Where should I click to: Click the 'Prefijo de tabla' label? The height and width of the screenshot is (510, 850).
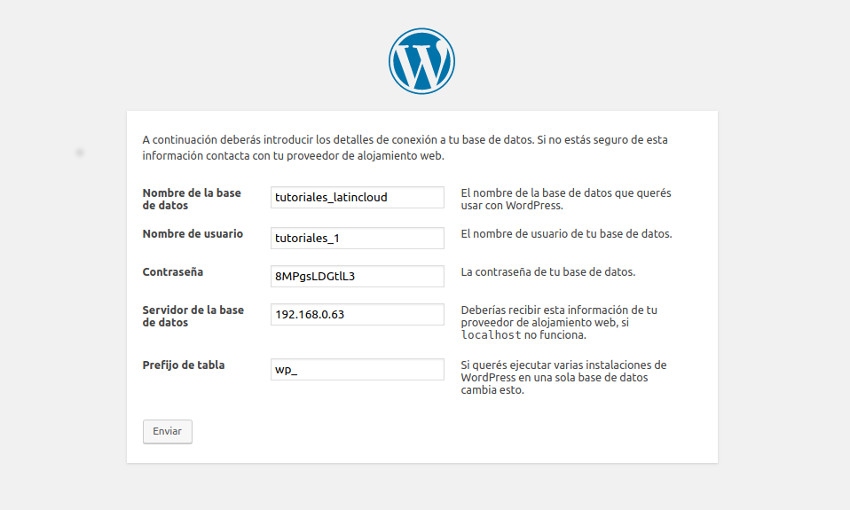(183, 365)
